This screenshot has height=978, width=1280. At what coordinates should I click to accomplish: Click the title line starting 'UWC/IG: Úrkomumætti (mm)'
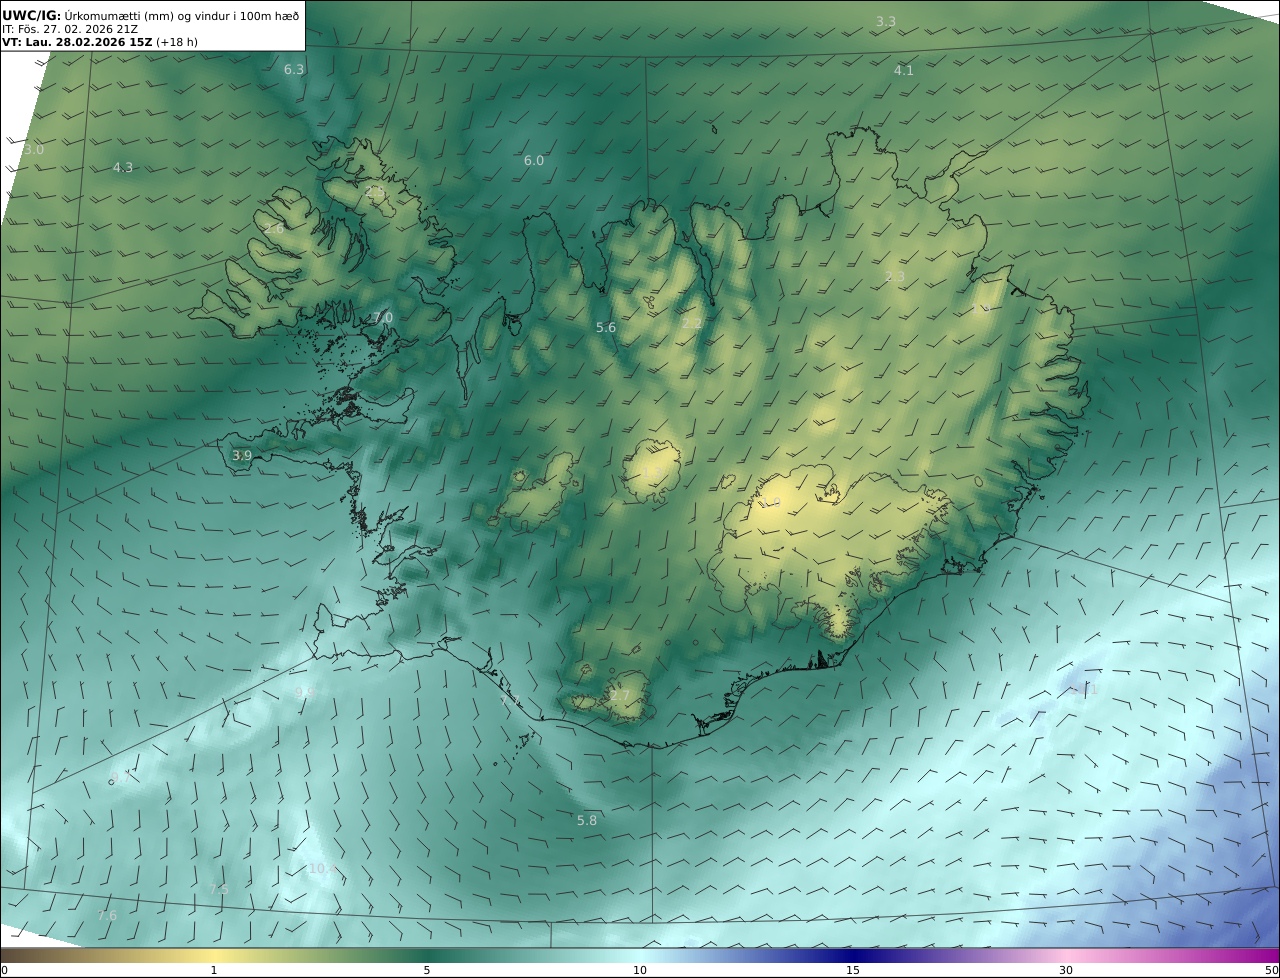150,15
